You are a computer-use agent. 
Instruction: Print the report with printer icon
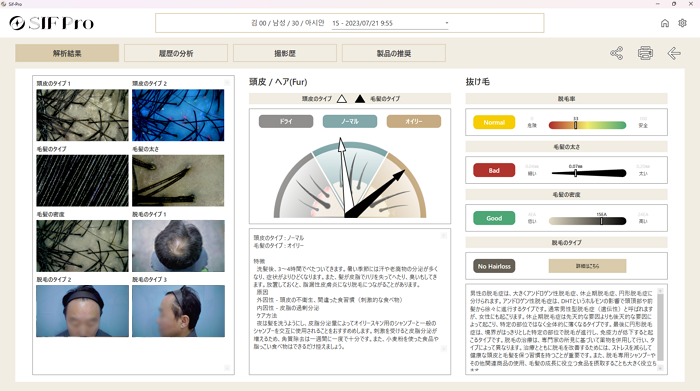645,53
